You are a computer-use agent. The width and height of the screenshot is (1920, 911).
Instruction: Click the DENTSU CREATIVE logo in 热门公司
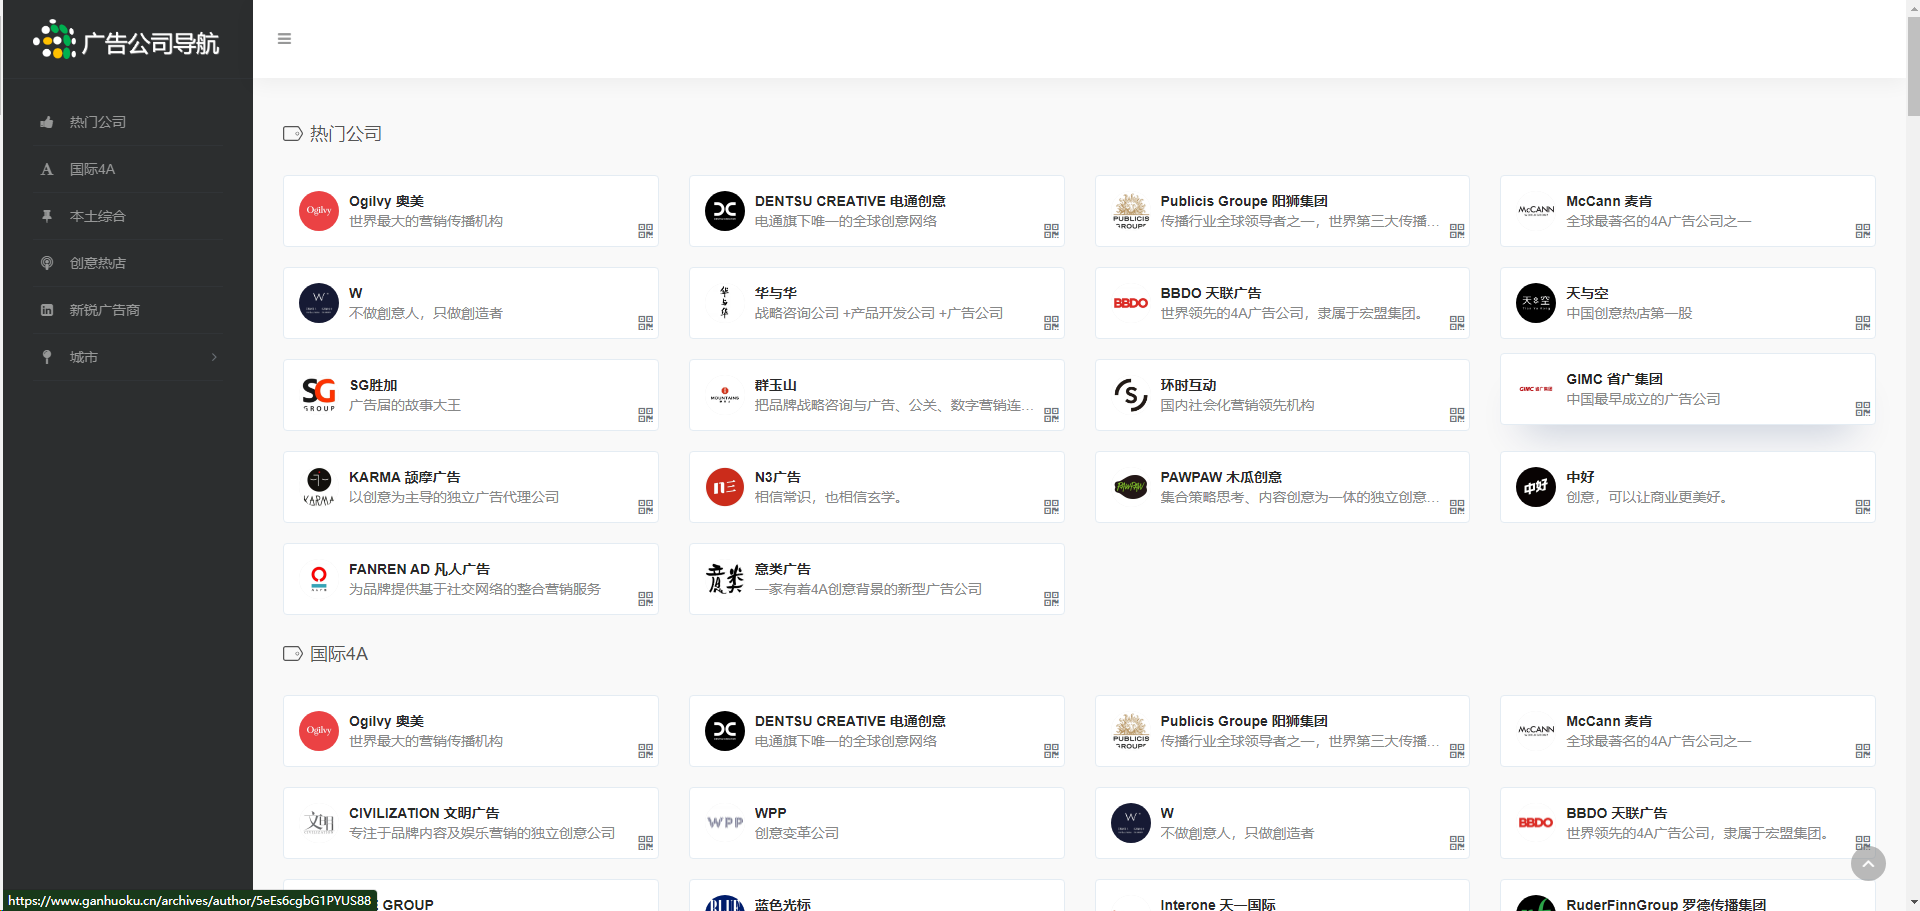(725, 211)
